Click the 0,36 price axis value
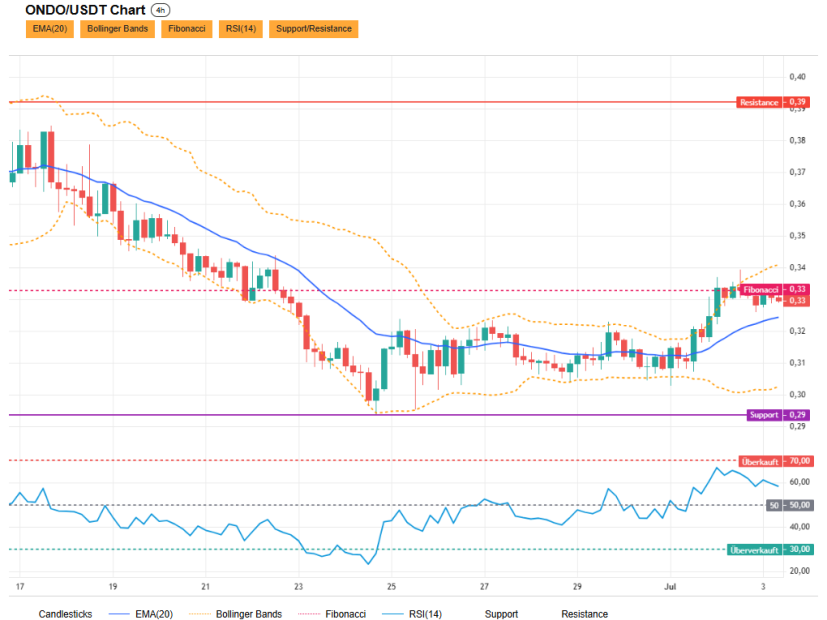The width and height of the screenshot is (827, 620). tap(797, 204)
